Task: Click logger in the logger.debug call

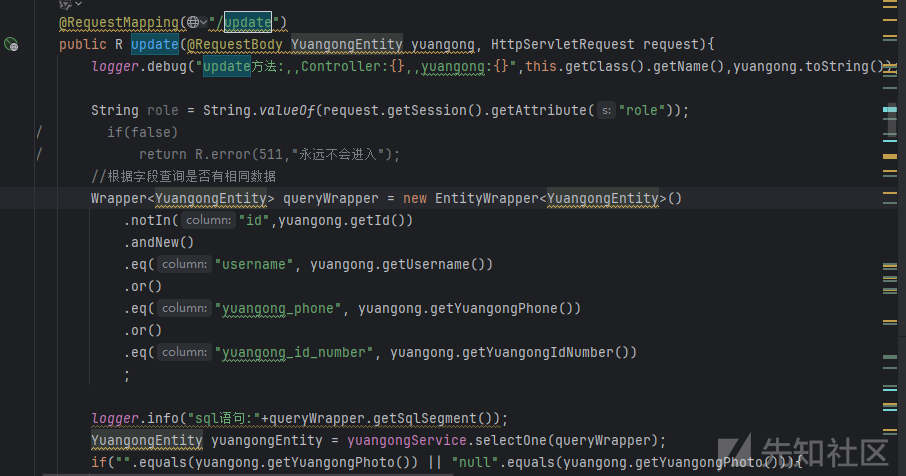Action: pyautogui.click(x=115, y=66)
